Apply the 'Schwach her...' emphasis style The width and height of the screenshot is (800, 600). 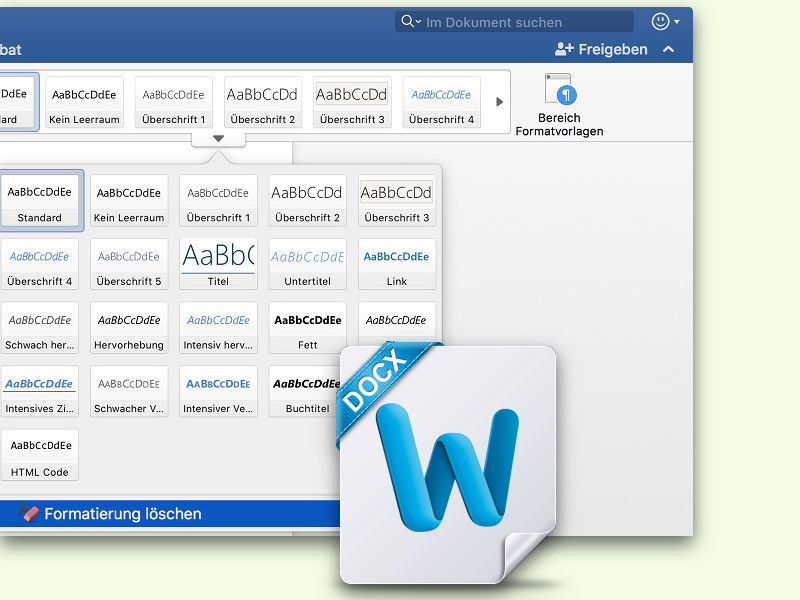click(x=40, y=328)
